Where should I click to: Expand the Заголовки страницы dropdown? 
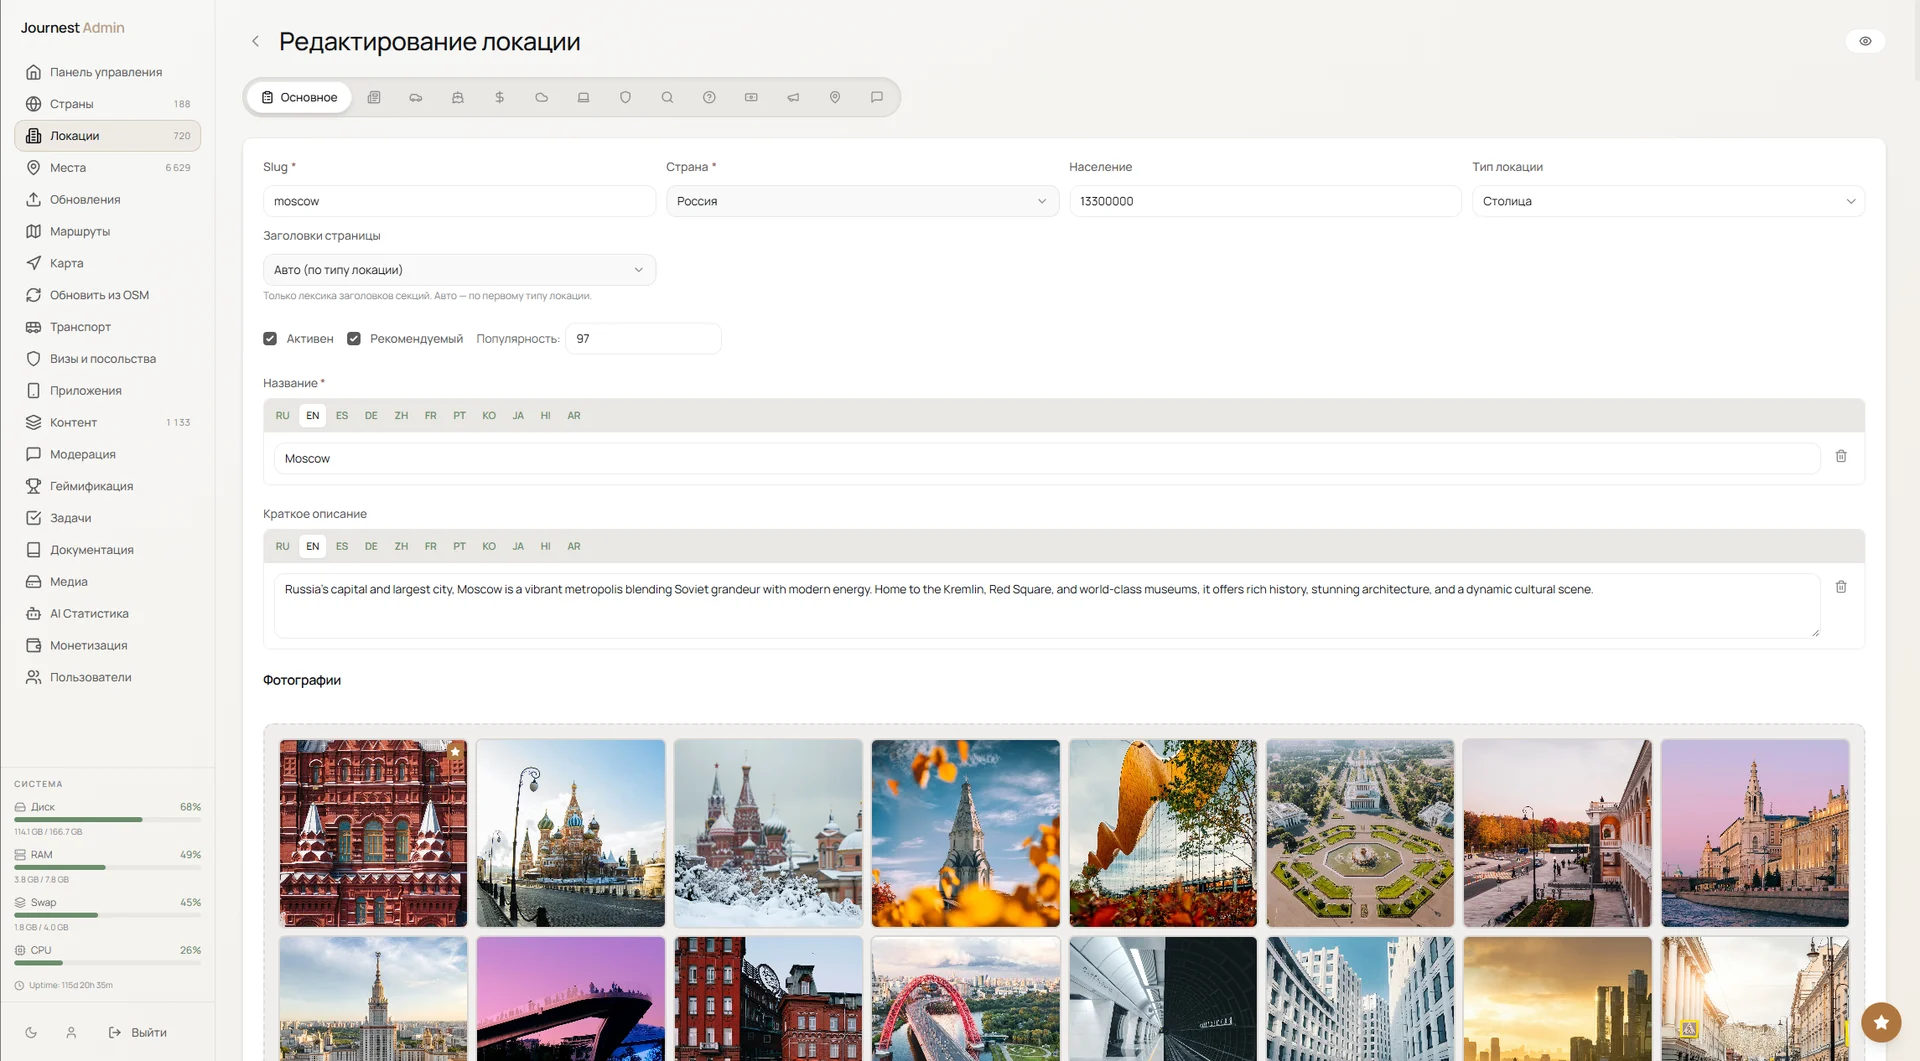[459, 270]
